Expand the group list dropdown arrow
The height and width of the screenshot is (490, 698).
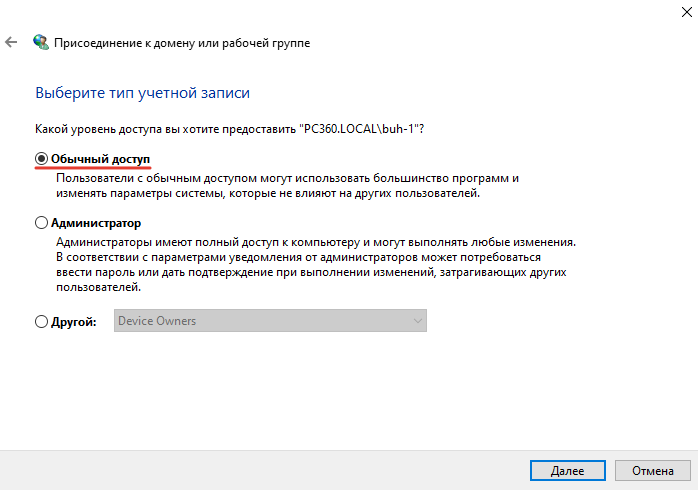point(418,321)
